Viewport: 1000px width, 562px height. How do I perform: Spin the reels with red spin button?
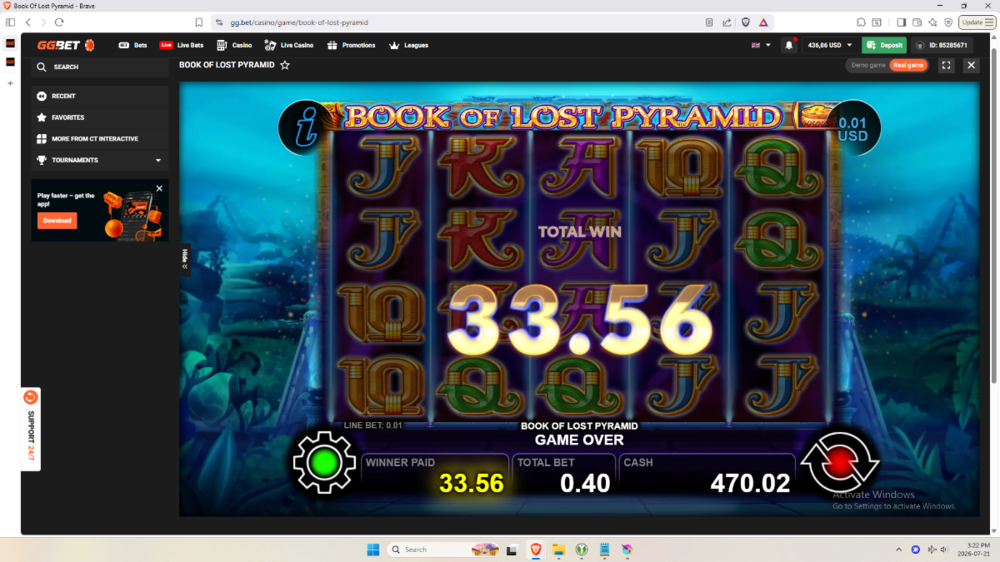tap(840, 462)
